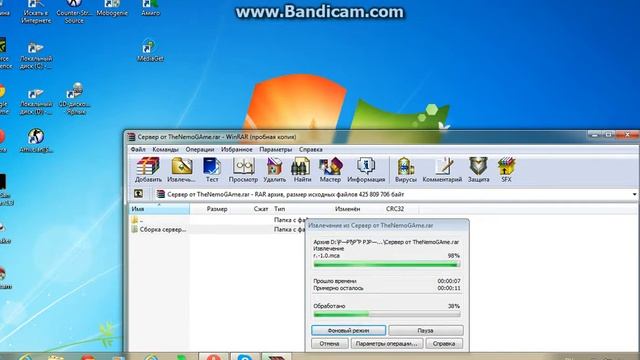Click the 'Прошло времени' label

335,281
